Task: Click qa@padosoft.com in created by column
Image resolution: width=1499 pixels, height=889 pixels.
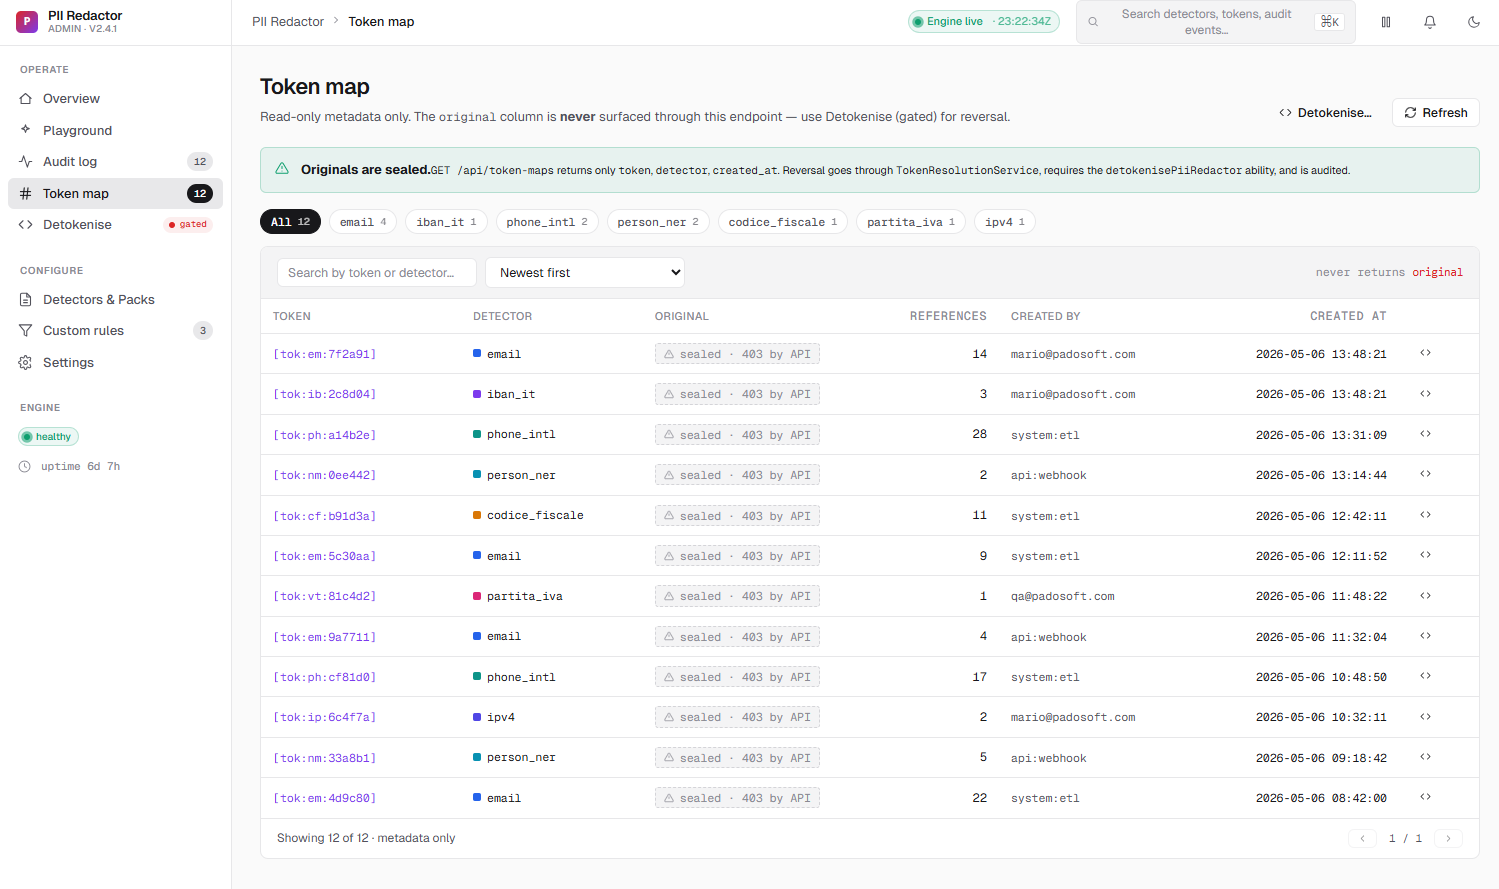Action: [1062, 596]
